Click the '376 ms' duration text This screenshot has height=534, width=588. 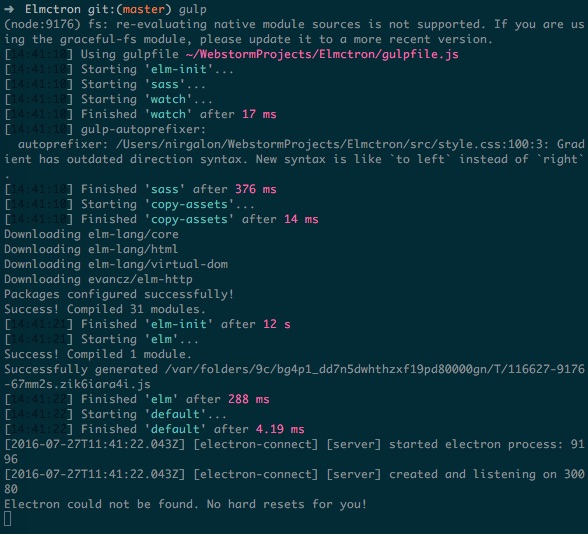[256, 189]
